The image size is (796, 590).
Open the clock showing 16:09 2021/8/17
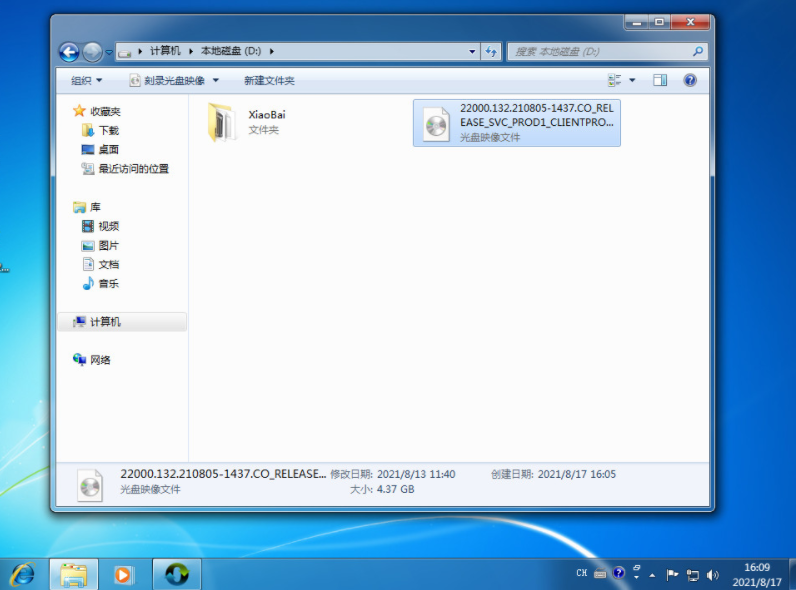tap(757, 575)
